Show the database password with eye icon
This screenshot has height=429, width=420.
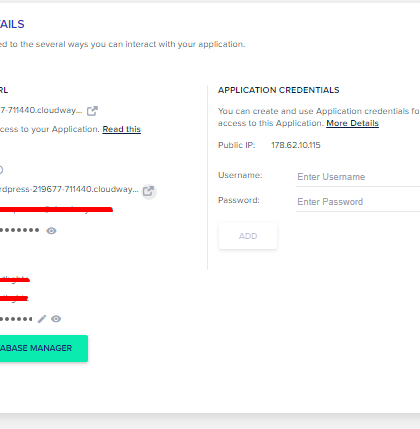tap(56, 319)
